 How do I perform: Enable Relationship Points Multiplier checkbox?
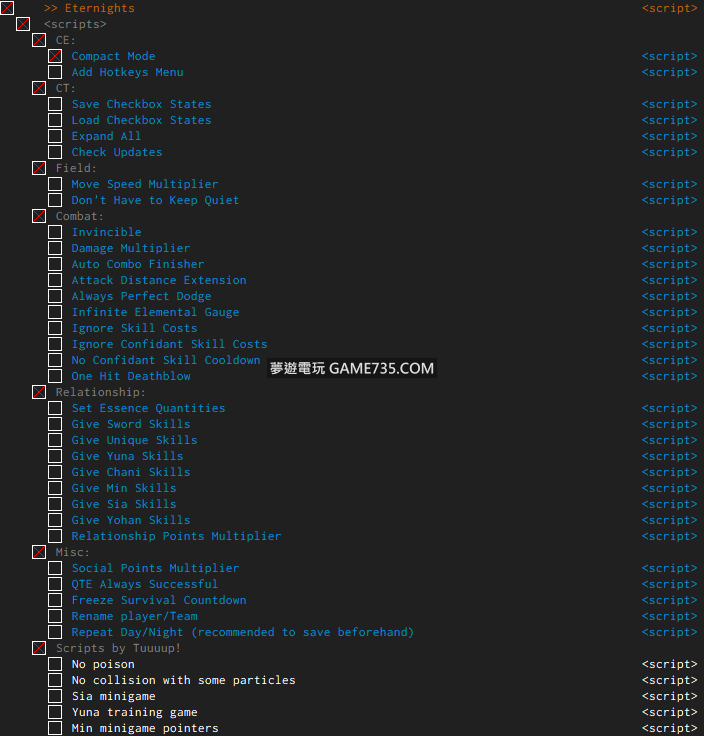coord(55,536)
